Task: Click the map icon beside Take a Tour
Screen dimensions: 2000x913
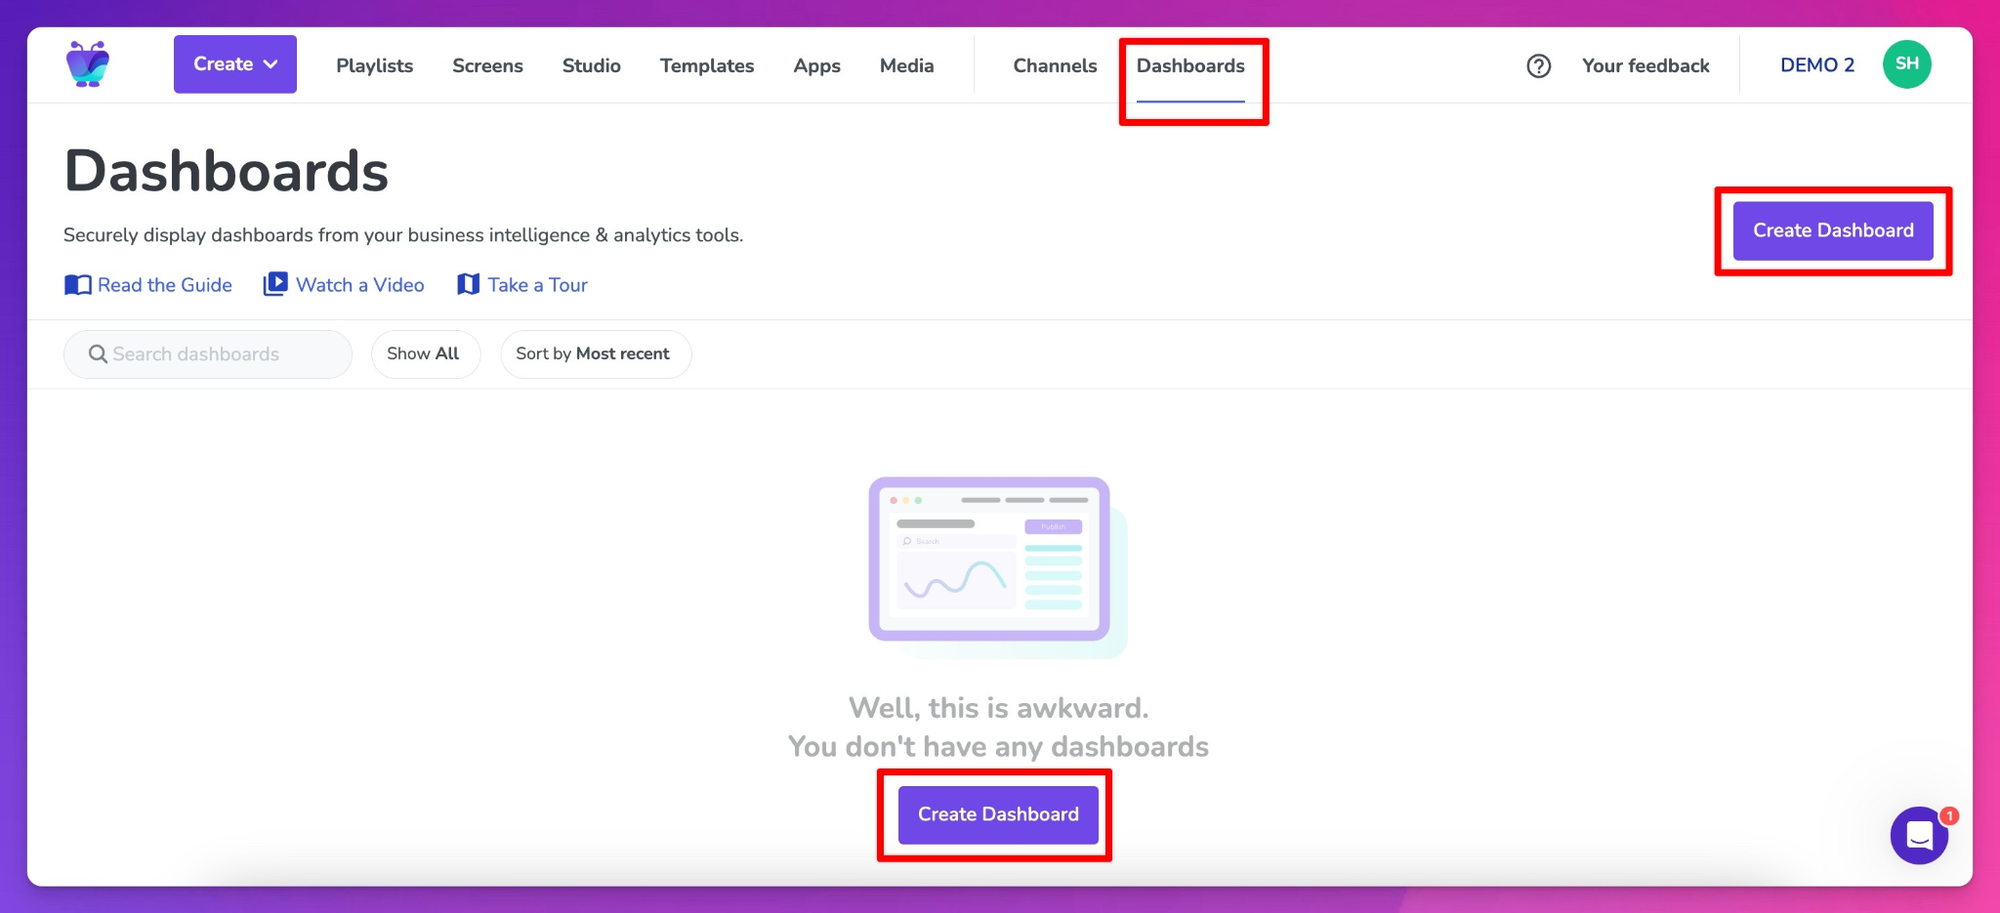Action: click(x=468, y=285)
